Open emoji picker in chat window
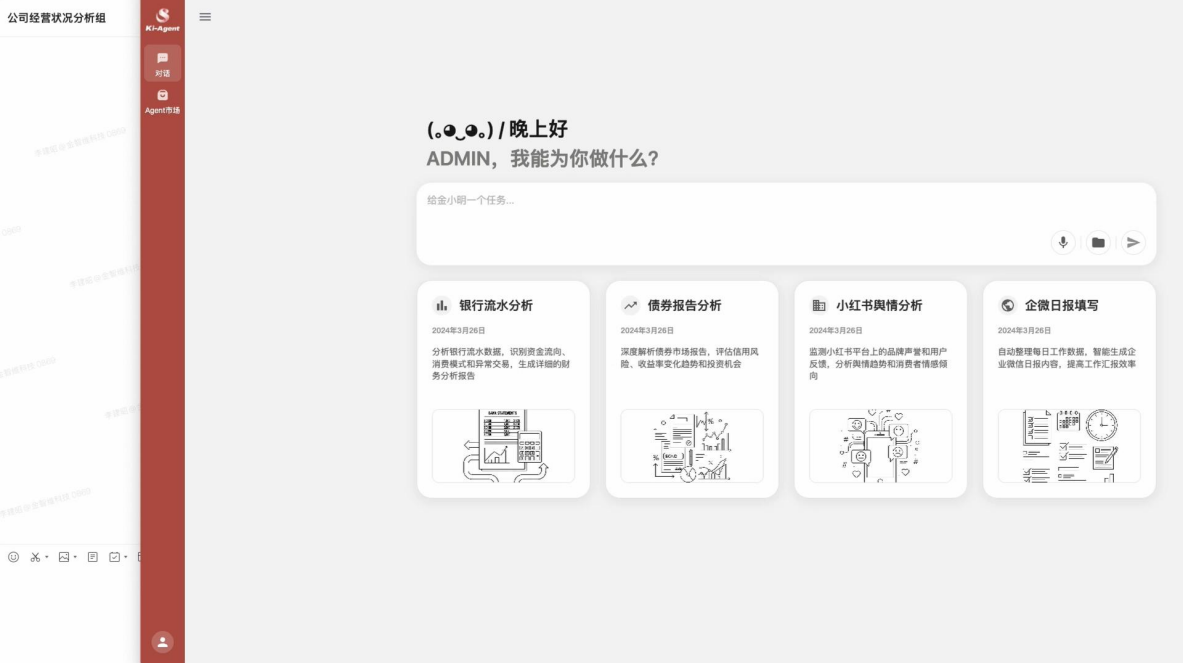Viewport: 1183px width, 663px height. [x=14, y=557]
